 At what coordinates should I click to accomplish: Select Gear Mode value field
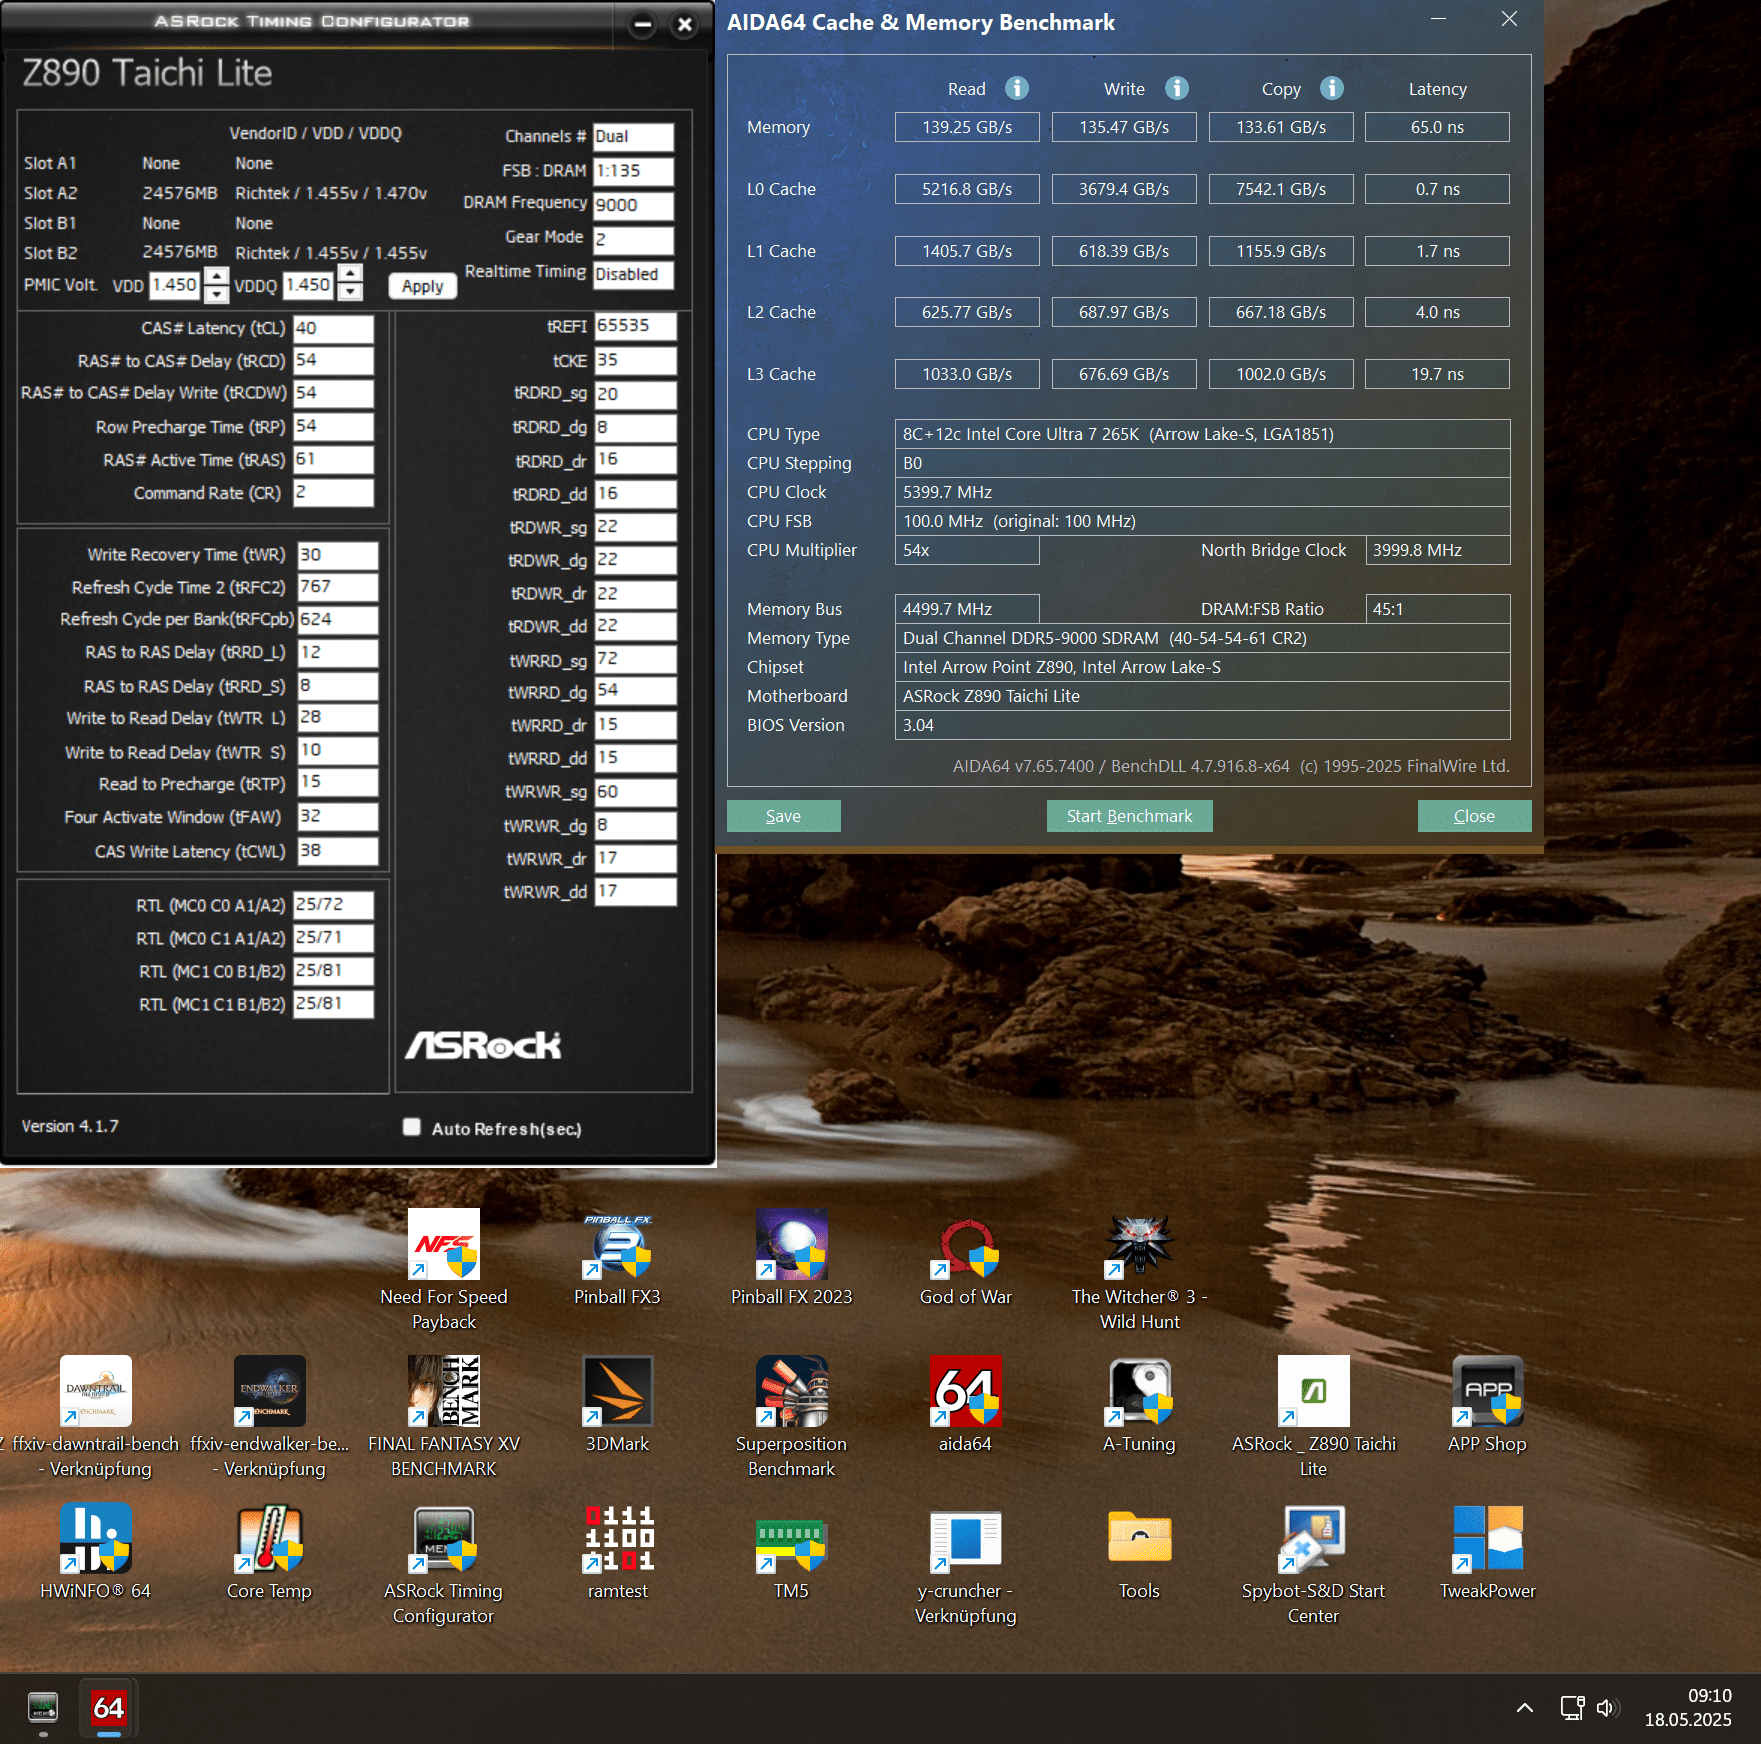click(x=633, y=239)
